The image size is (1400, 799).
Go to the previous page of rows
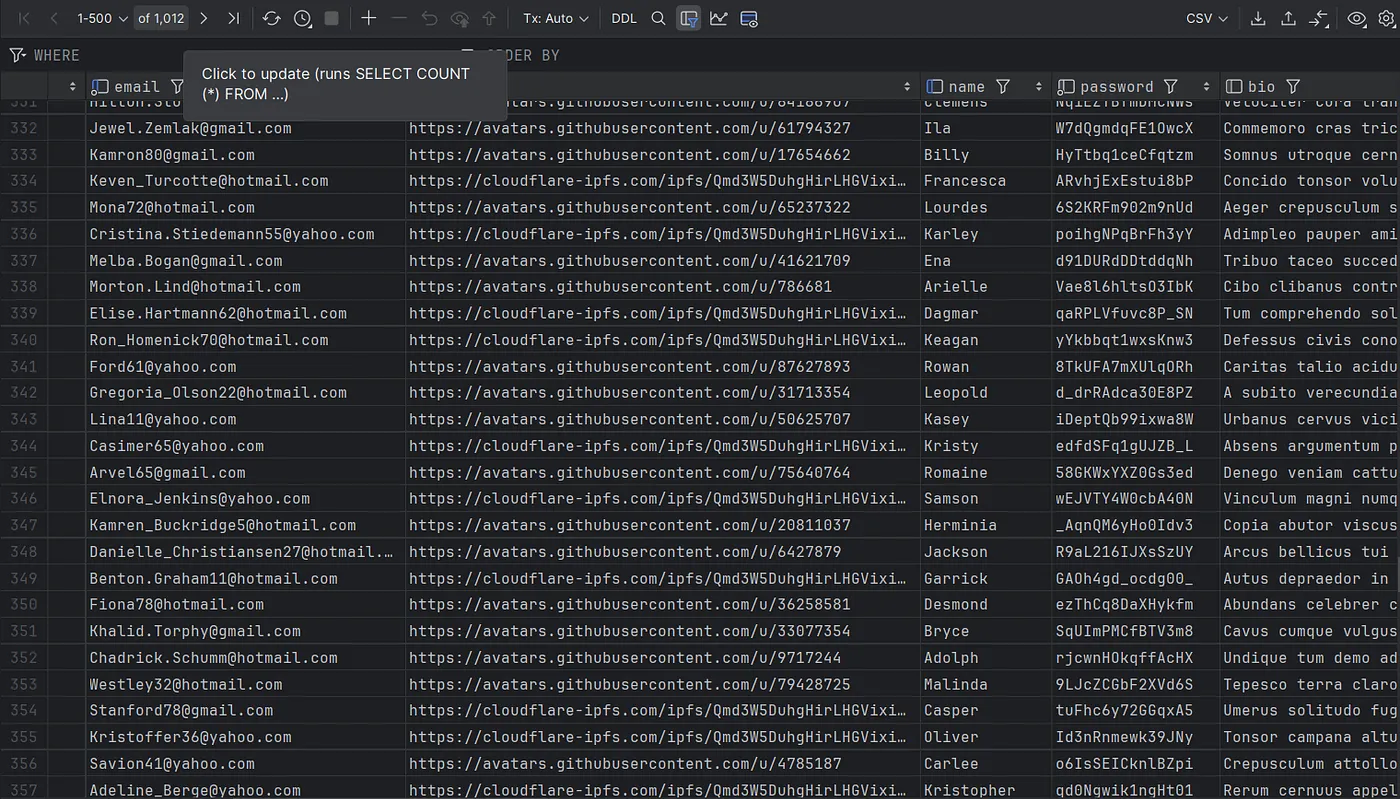pos(54,18)
